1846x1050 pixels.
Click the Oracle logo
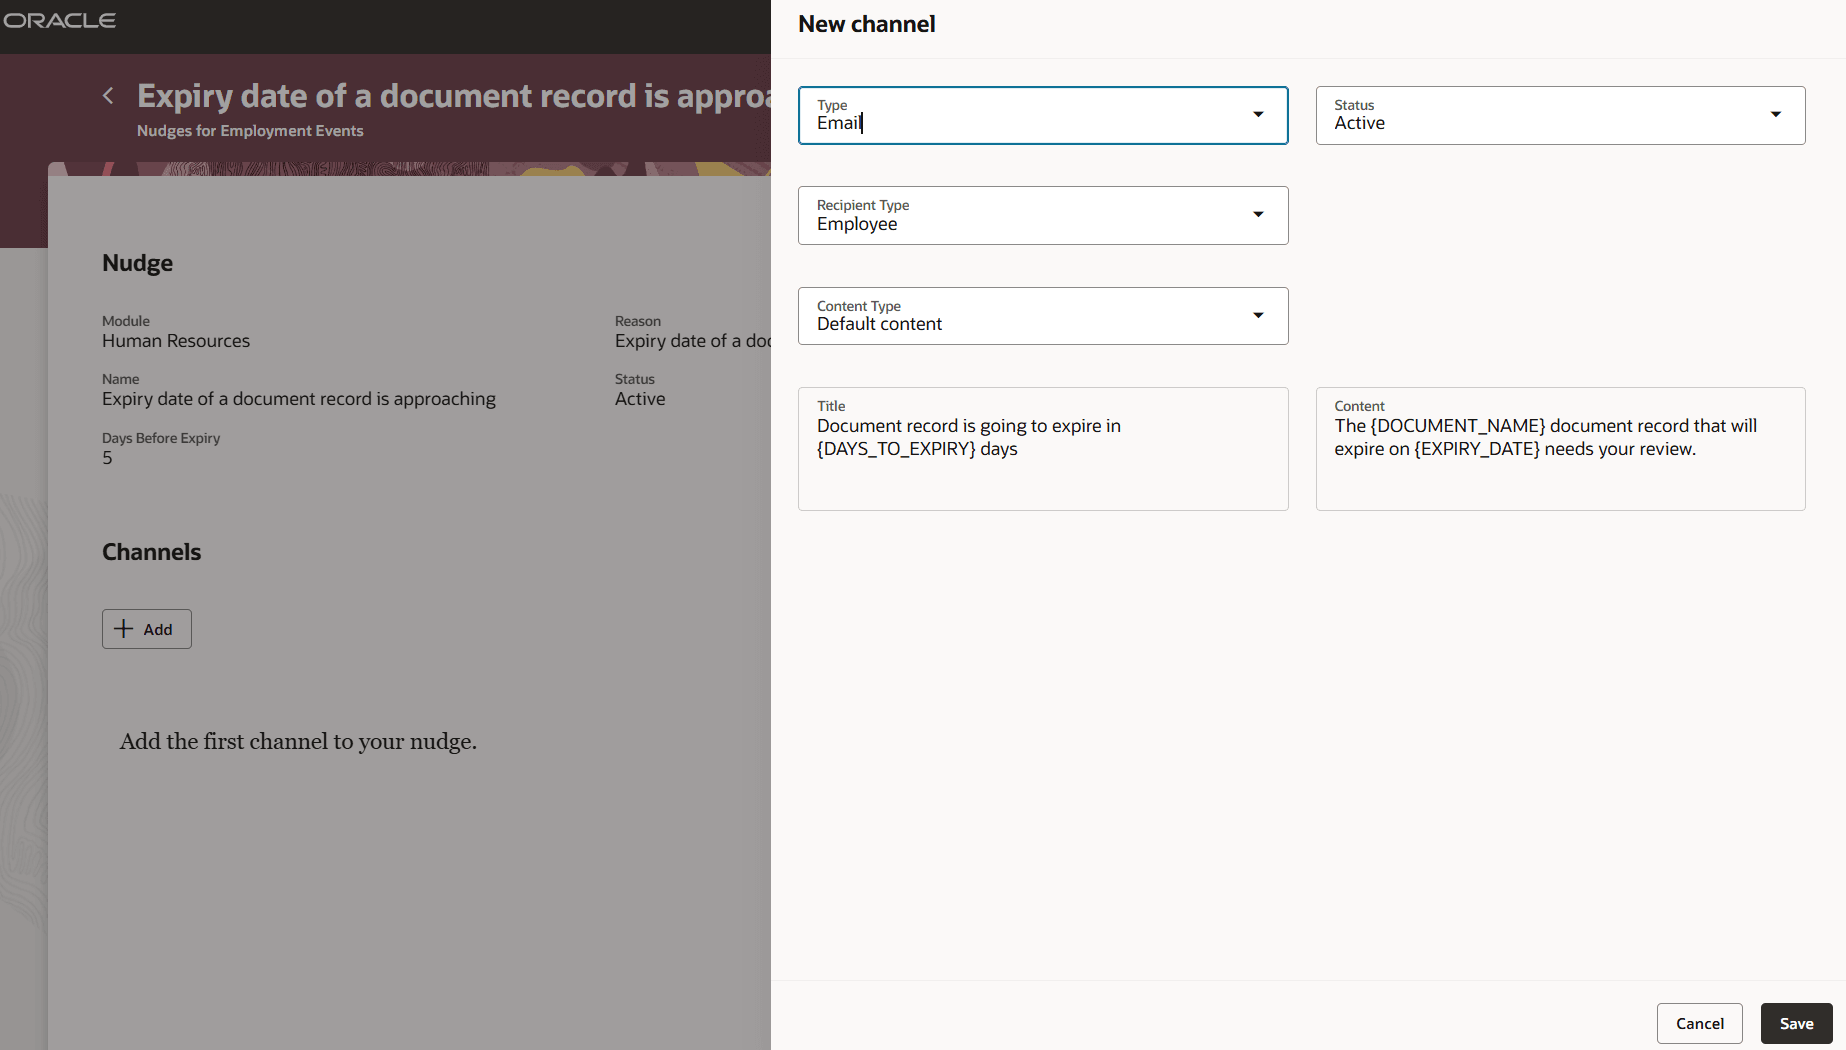coord(60,20)
